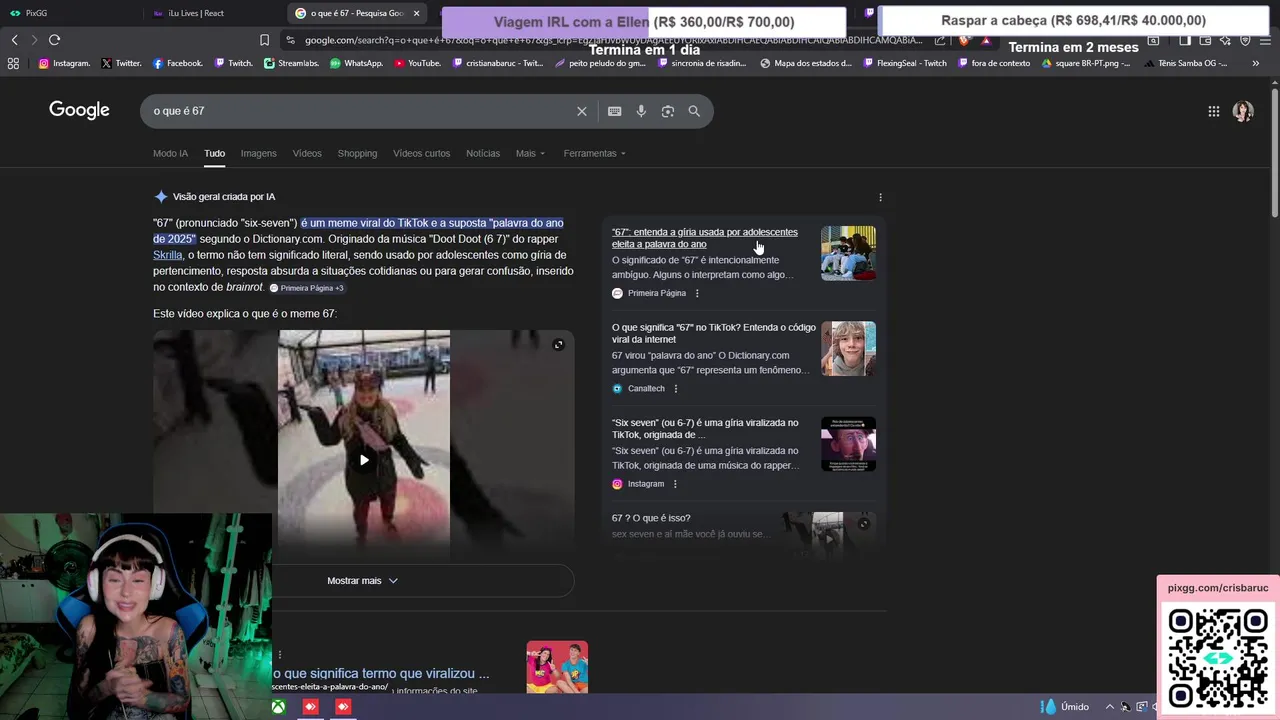Click the browser URL address field
This screenshot has width=1280, height=720.
[x=612, y=40]
